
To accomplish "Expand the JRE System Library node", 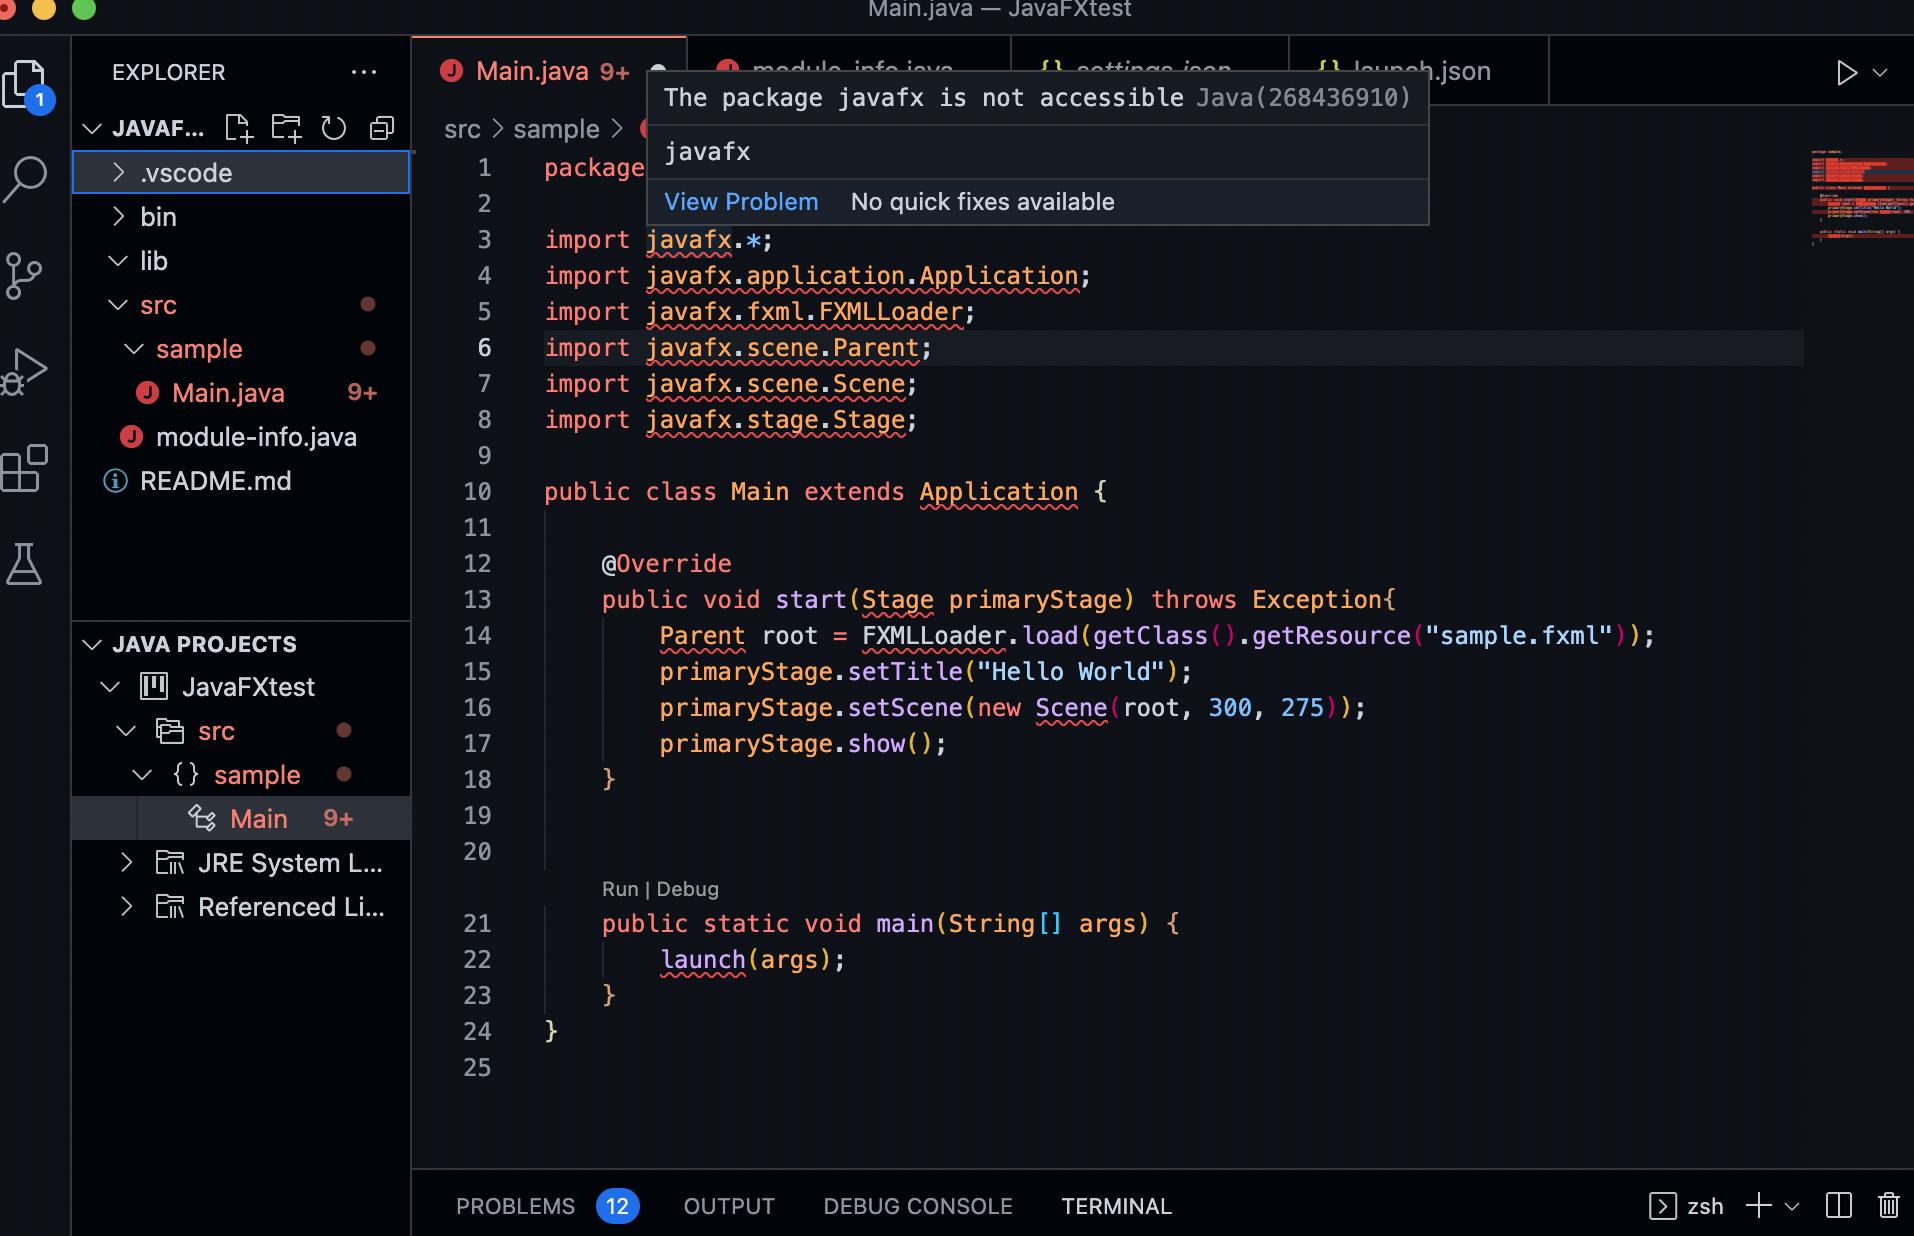I will (126, 862).
